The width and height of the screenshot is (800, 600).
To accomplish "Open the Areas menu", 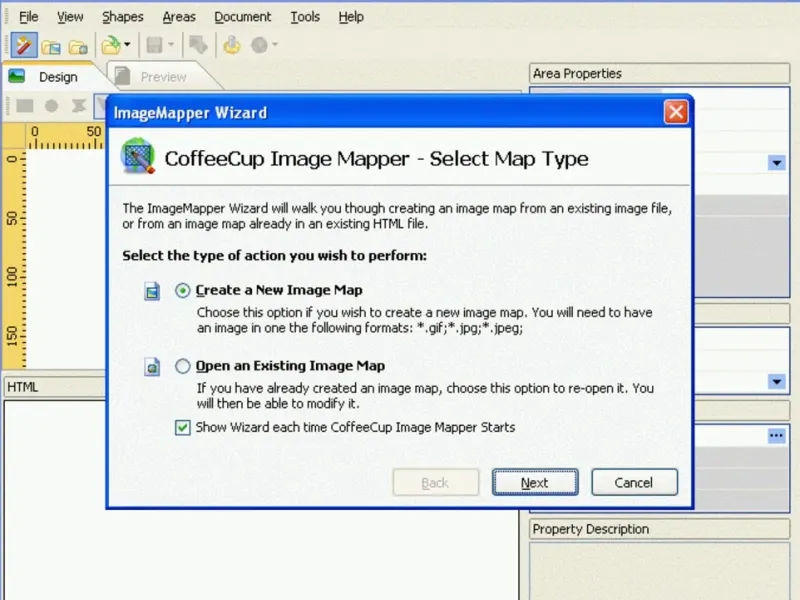I will [x=179, y=17].
